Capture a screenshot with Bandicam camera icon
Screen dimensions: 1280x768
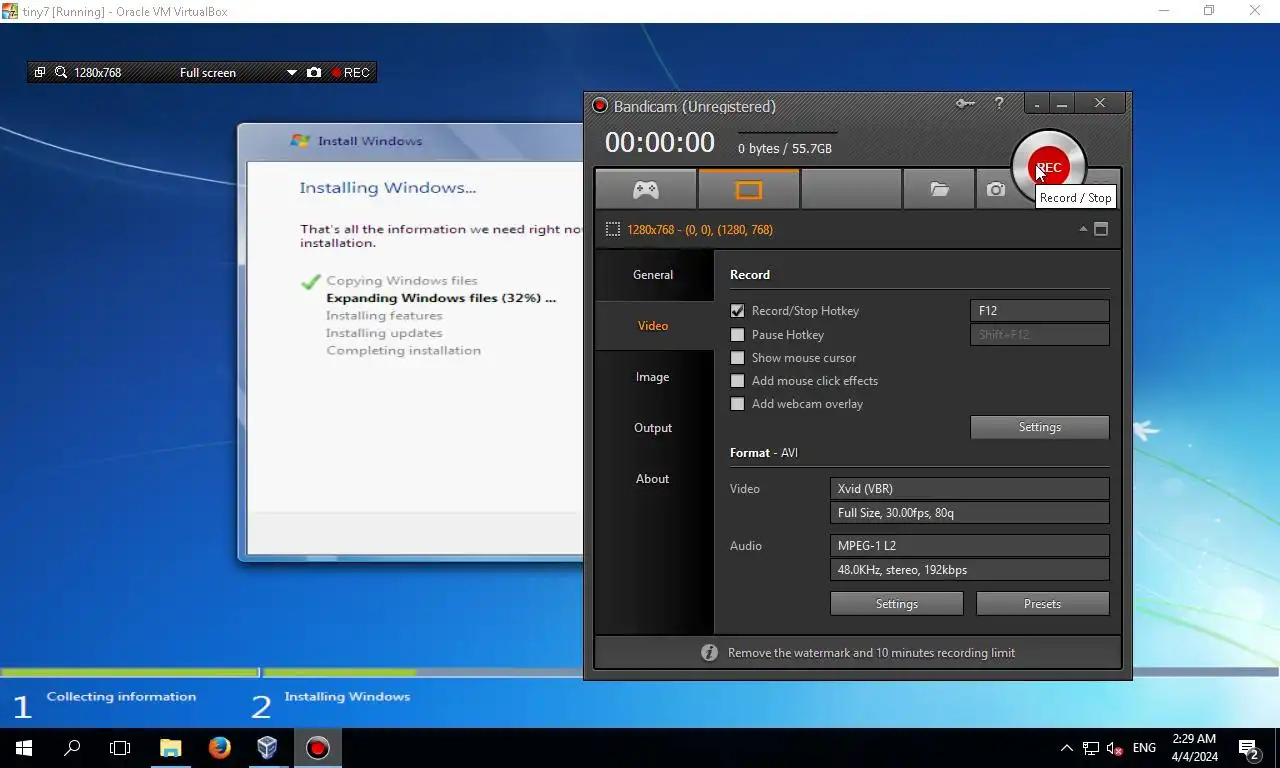(x=995, y=189)
